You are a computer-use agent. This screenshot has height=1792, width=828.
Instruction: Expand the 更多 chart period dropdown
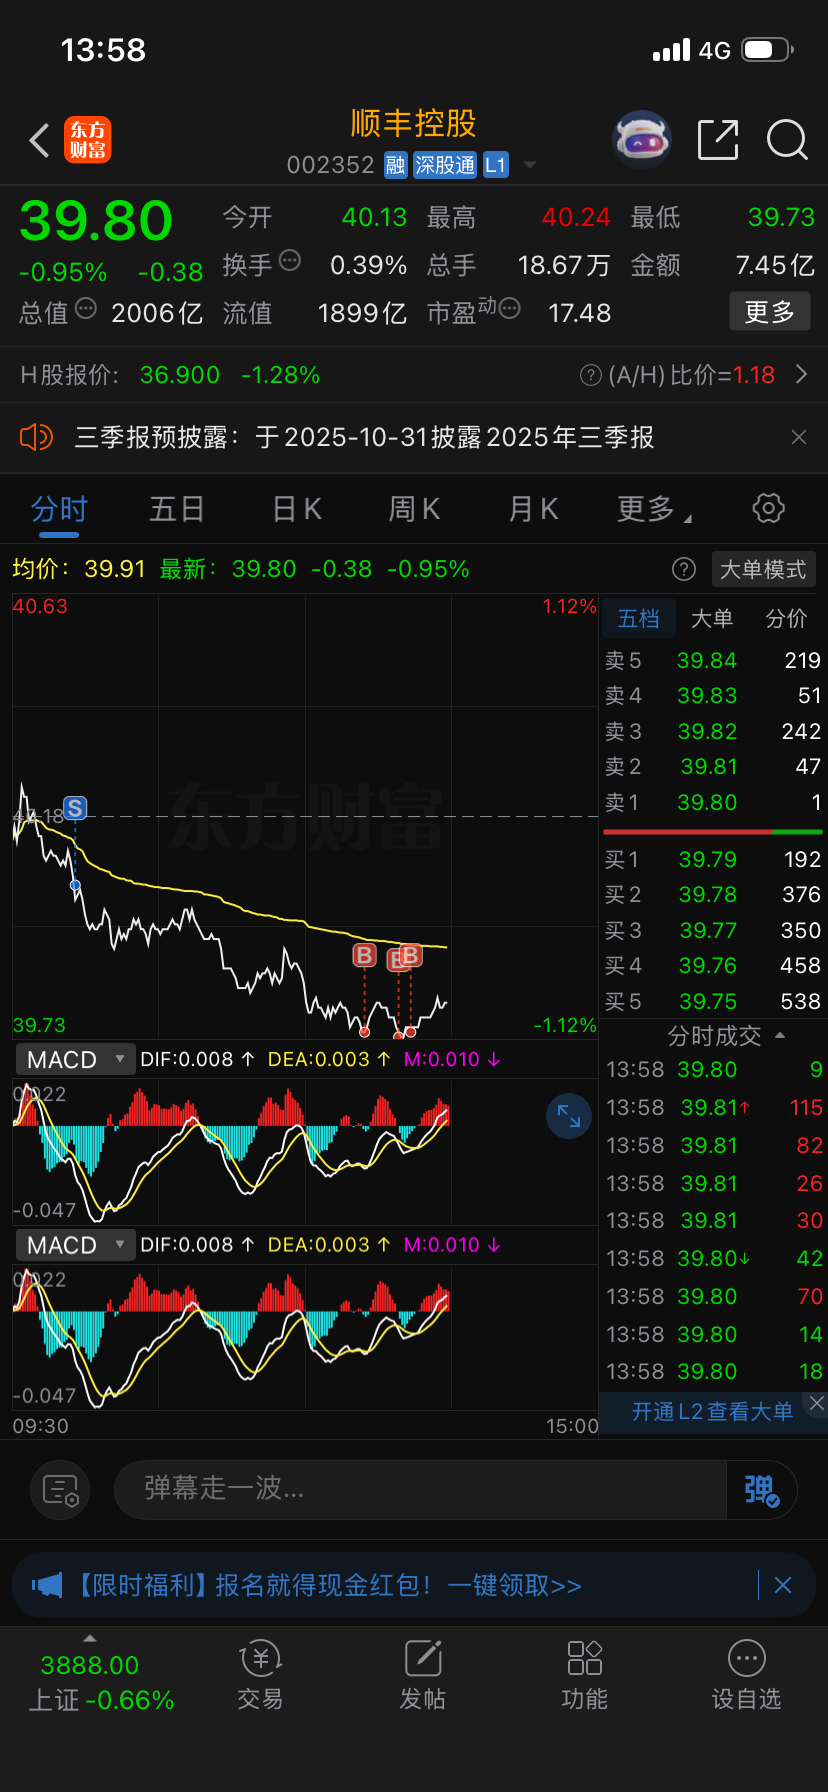point(655,509)
